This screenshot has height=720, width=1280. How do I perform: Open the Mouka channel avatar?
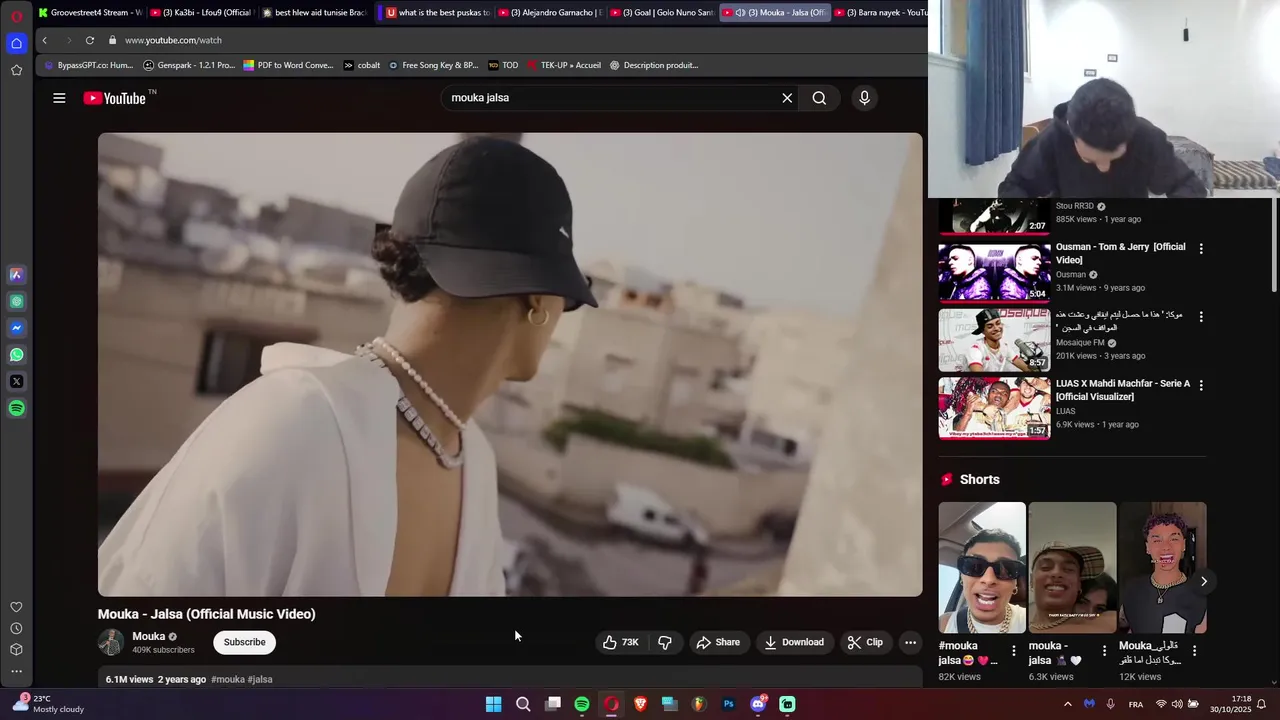(111, 642)
